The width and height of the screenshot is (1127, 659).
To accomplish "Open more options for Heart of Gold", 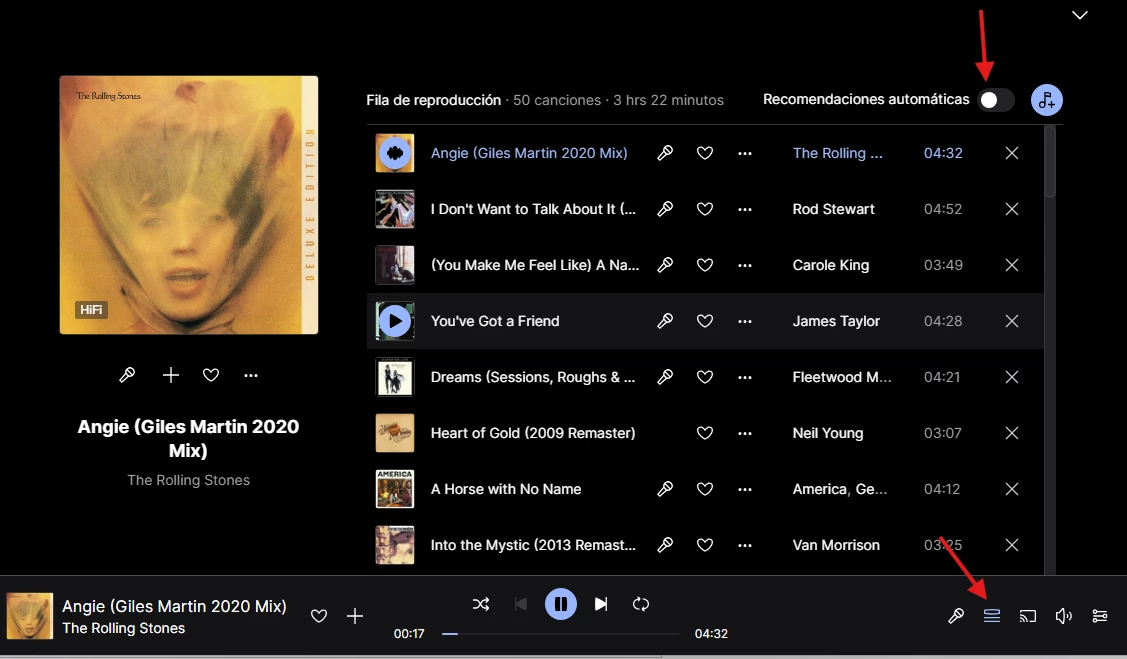I will [x=745, y=433].
